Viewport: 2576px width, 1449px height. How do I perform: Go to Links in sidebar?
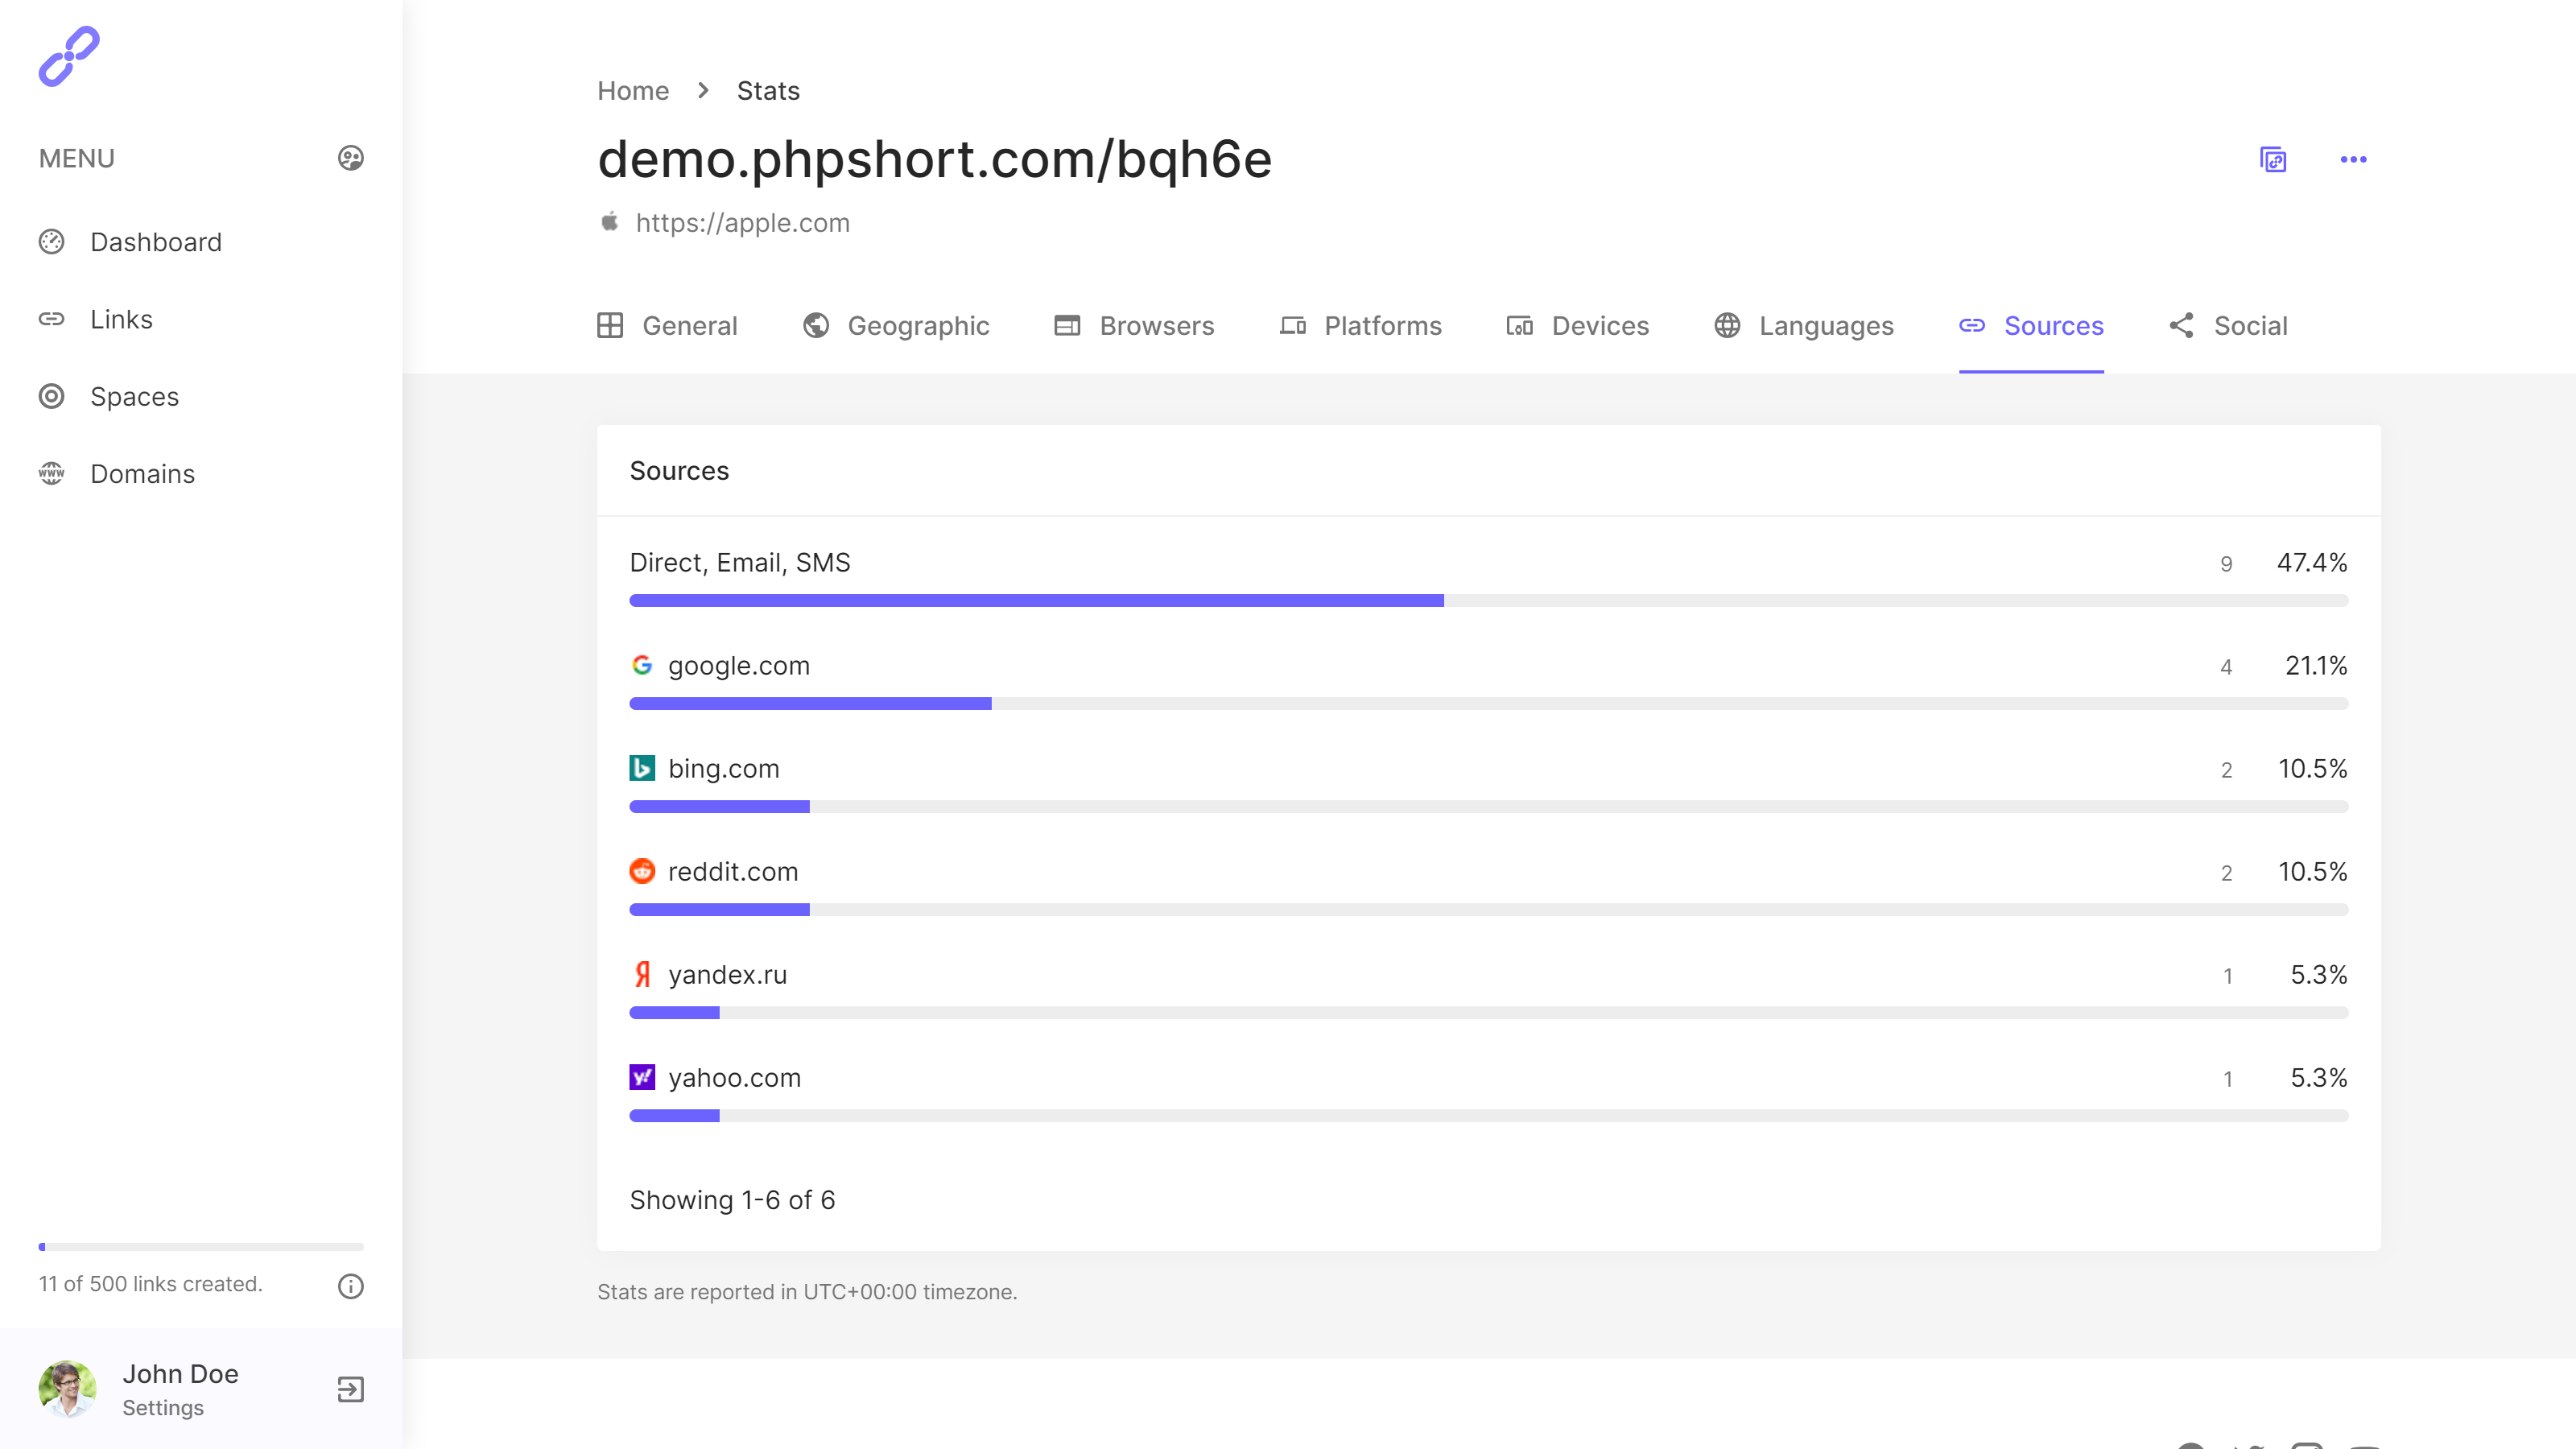(121, 319)
